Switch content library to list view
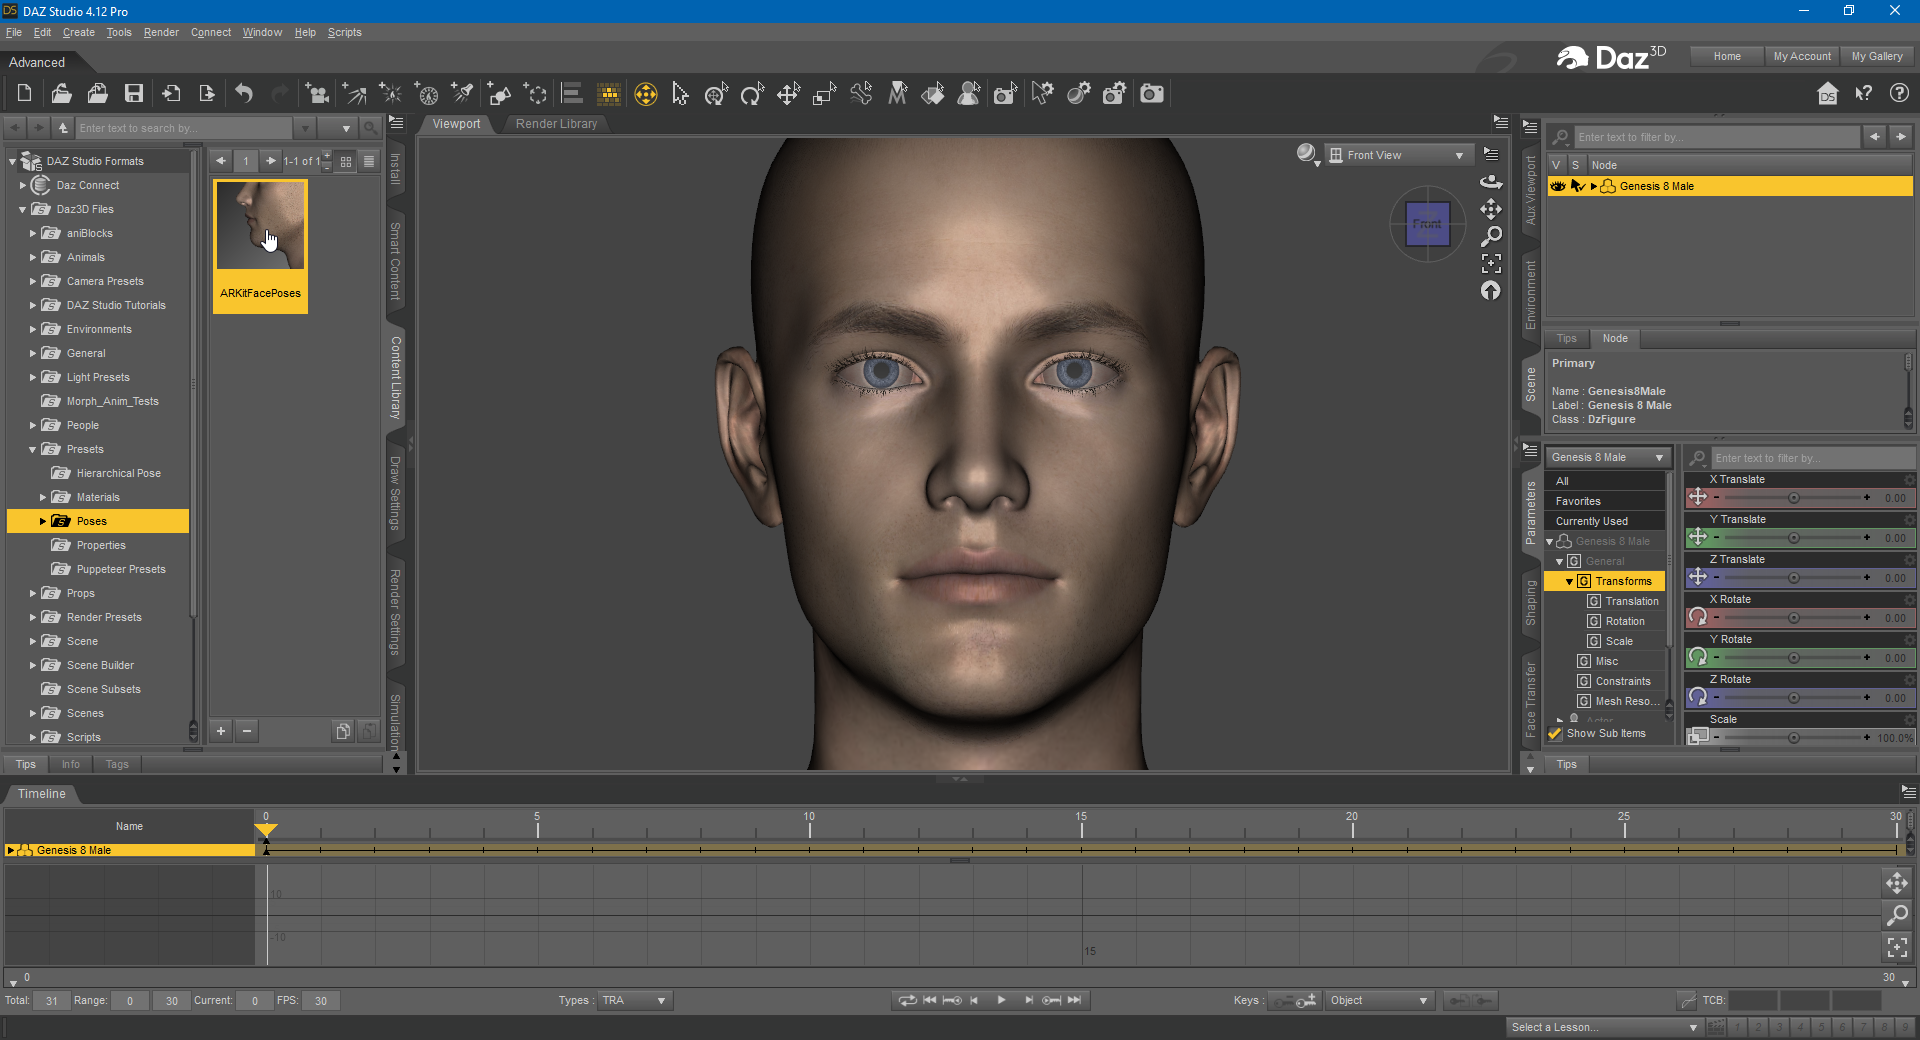 point(369,161)
